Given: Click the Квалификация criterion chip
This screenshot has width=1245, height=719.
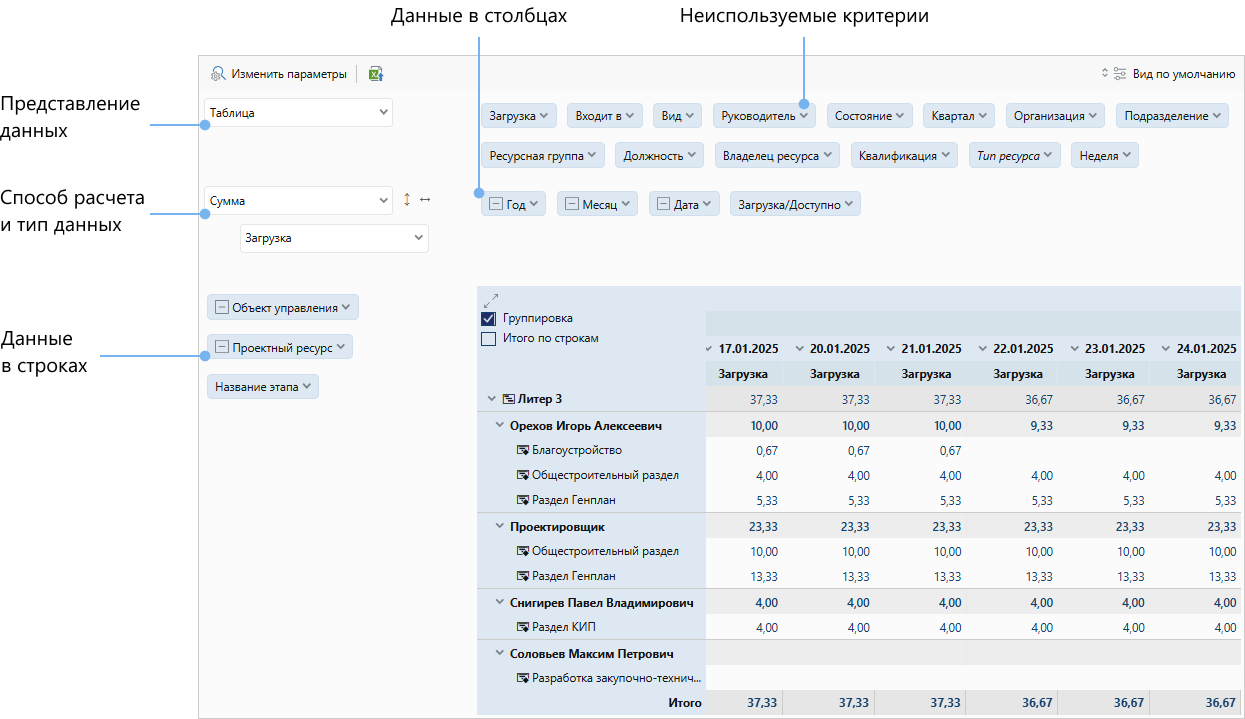Looking at the screenshot, I should [x=904, y=155].
